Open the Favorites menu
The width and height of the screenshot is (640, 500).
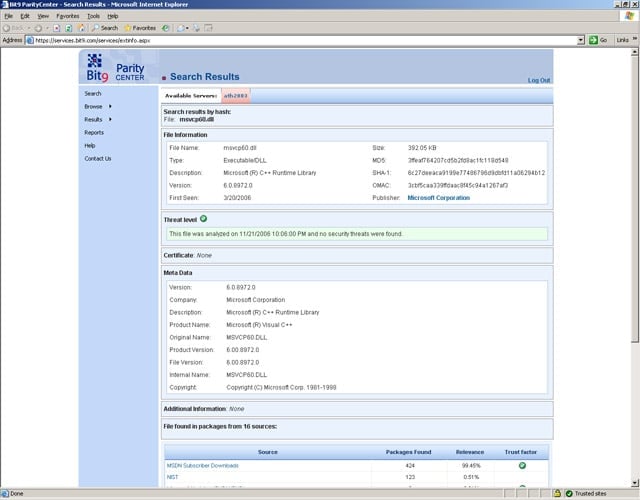pos(68,16)
